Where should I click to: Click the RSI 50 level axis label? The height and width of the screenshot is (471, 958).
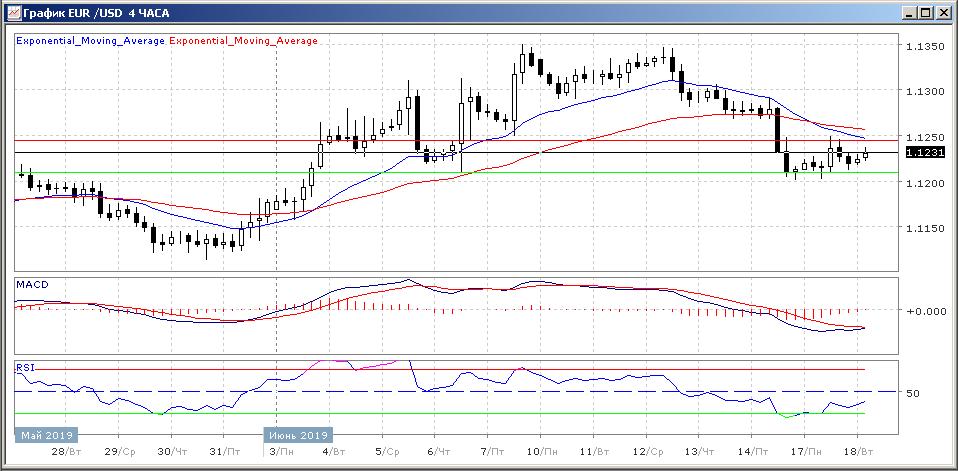[912, 393]
